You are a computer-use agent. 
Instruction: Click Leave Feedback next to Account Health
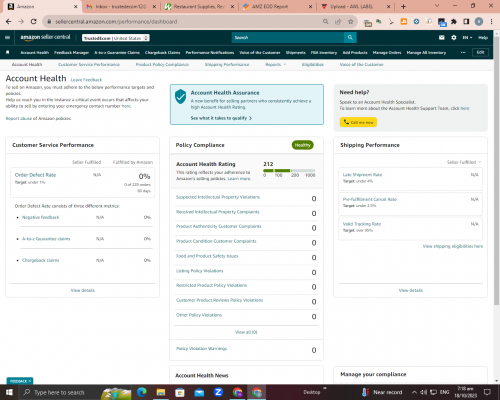(x=86, y=80)
